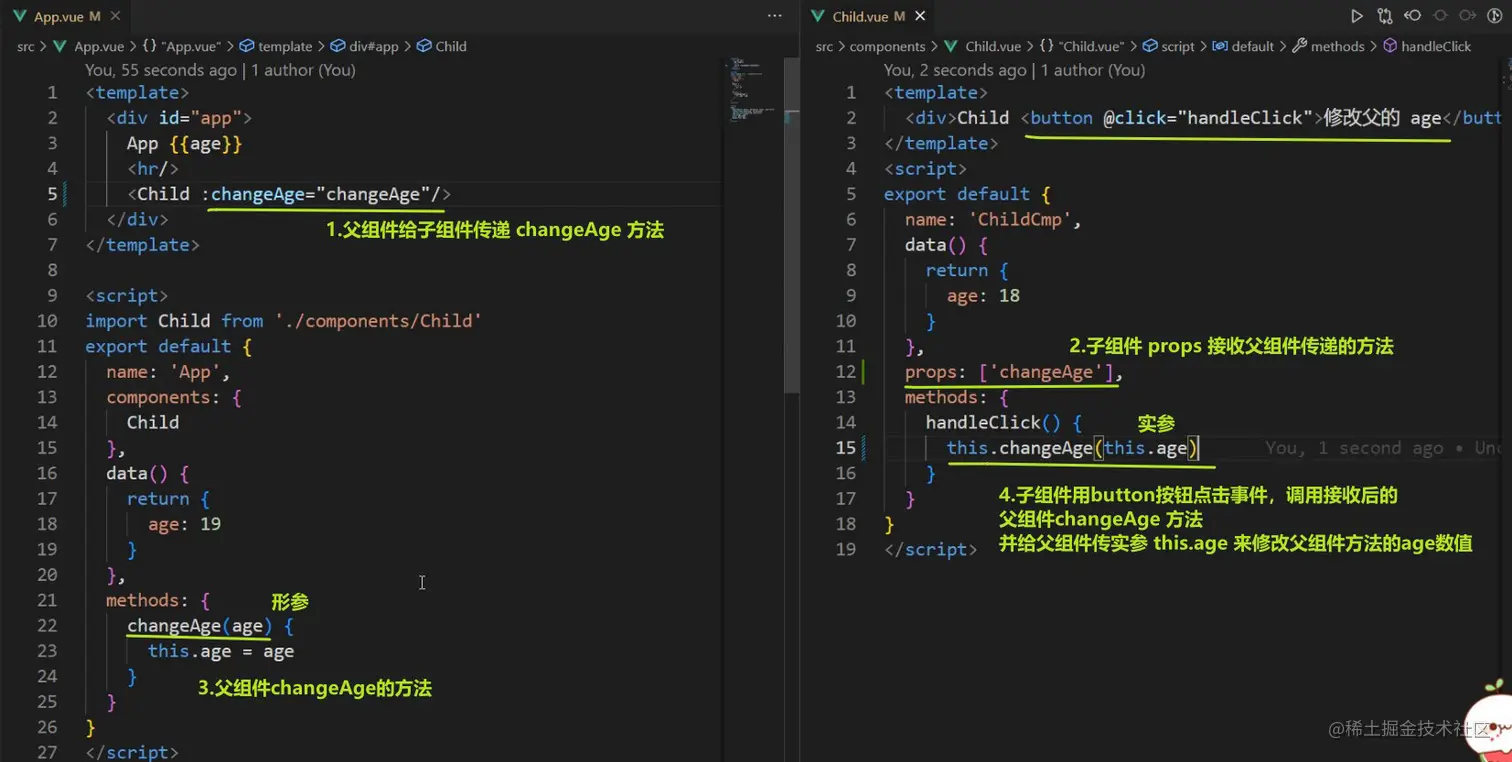
Task: Click "export default {" in Child.vue
Action: [x=967, y=194]
